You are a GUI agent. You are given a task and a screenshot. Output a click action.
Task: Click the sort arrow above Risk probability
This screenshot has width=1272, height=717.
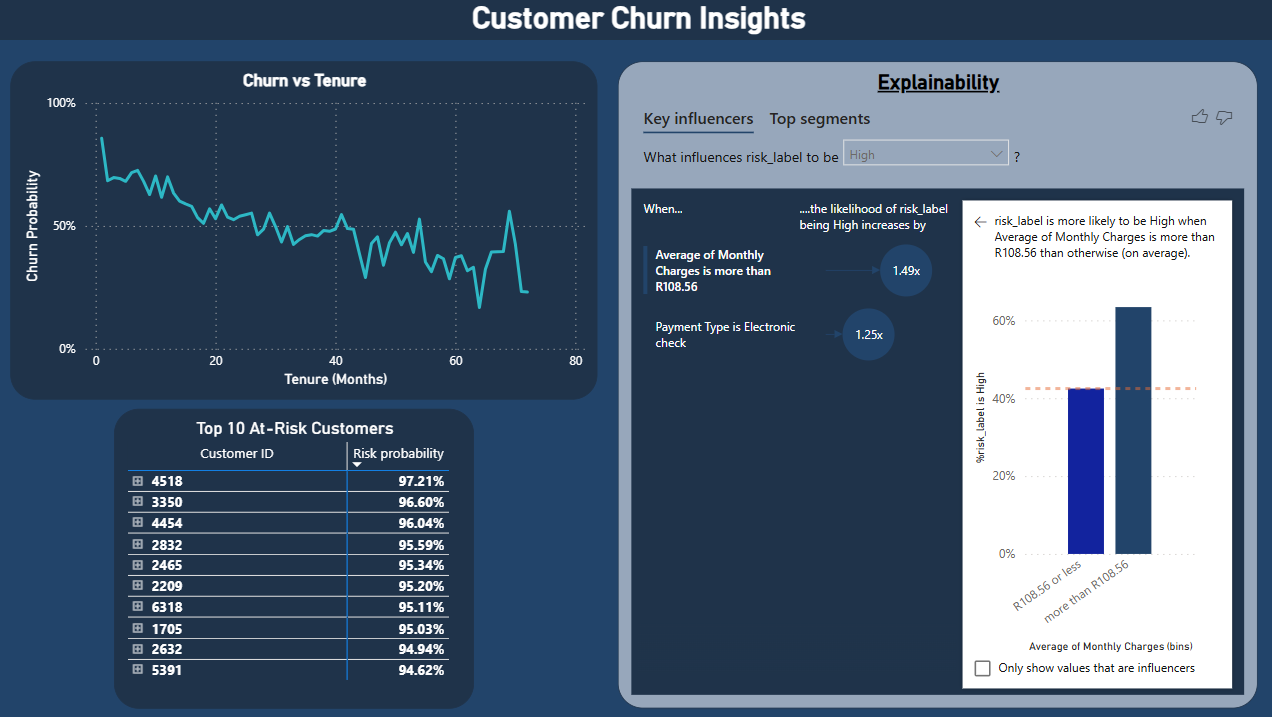(x=357, y=465)
